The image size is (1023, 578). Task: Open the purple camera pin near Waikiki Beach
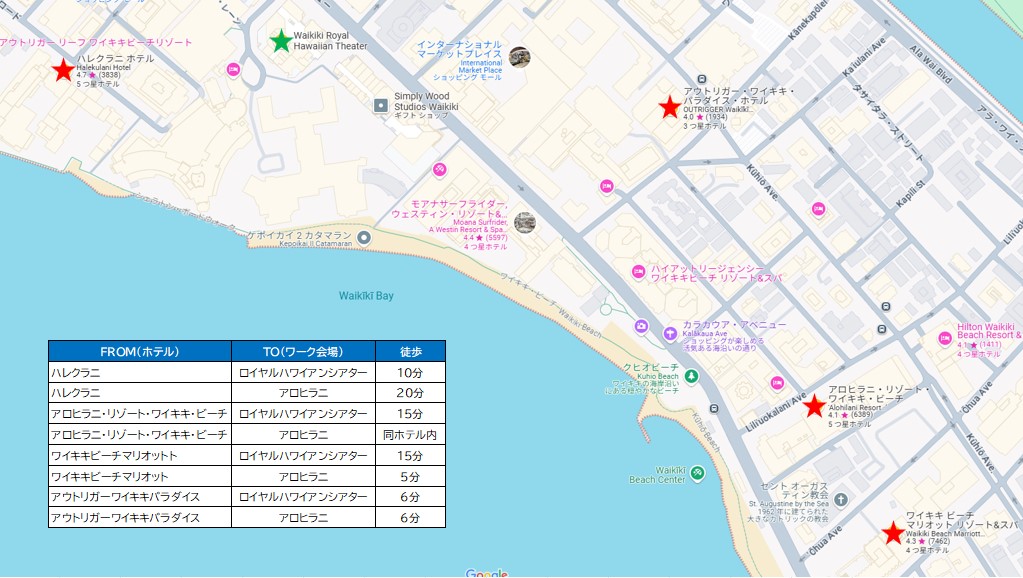[641, 326]
